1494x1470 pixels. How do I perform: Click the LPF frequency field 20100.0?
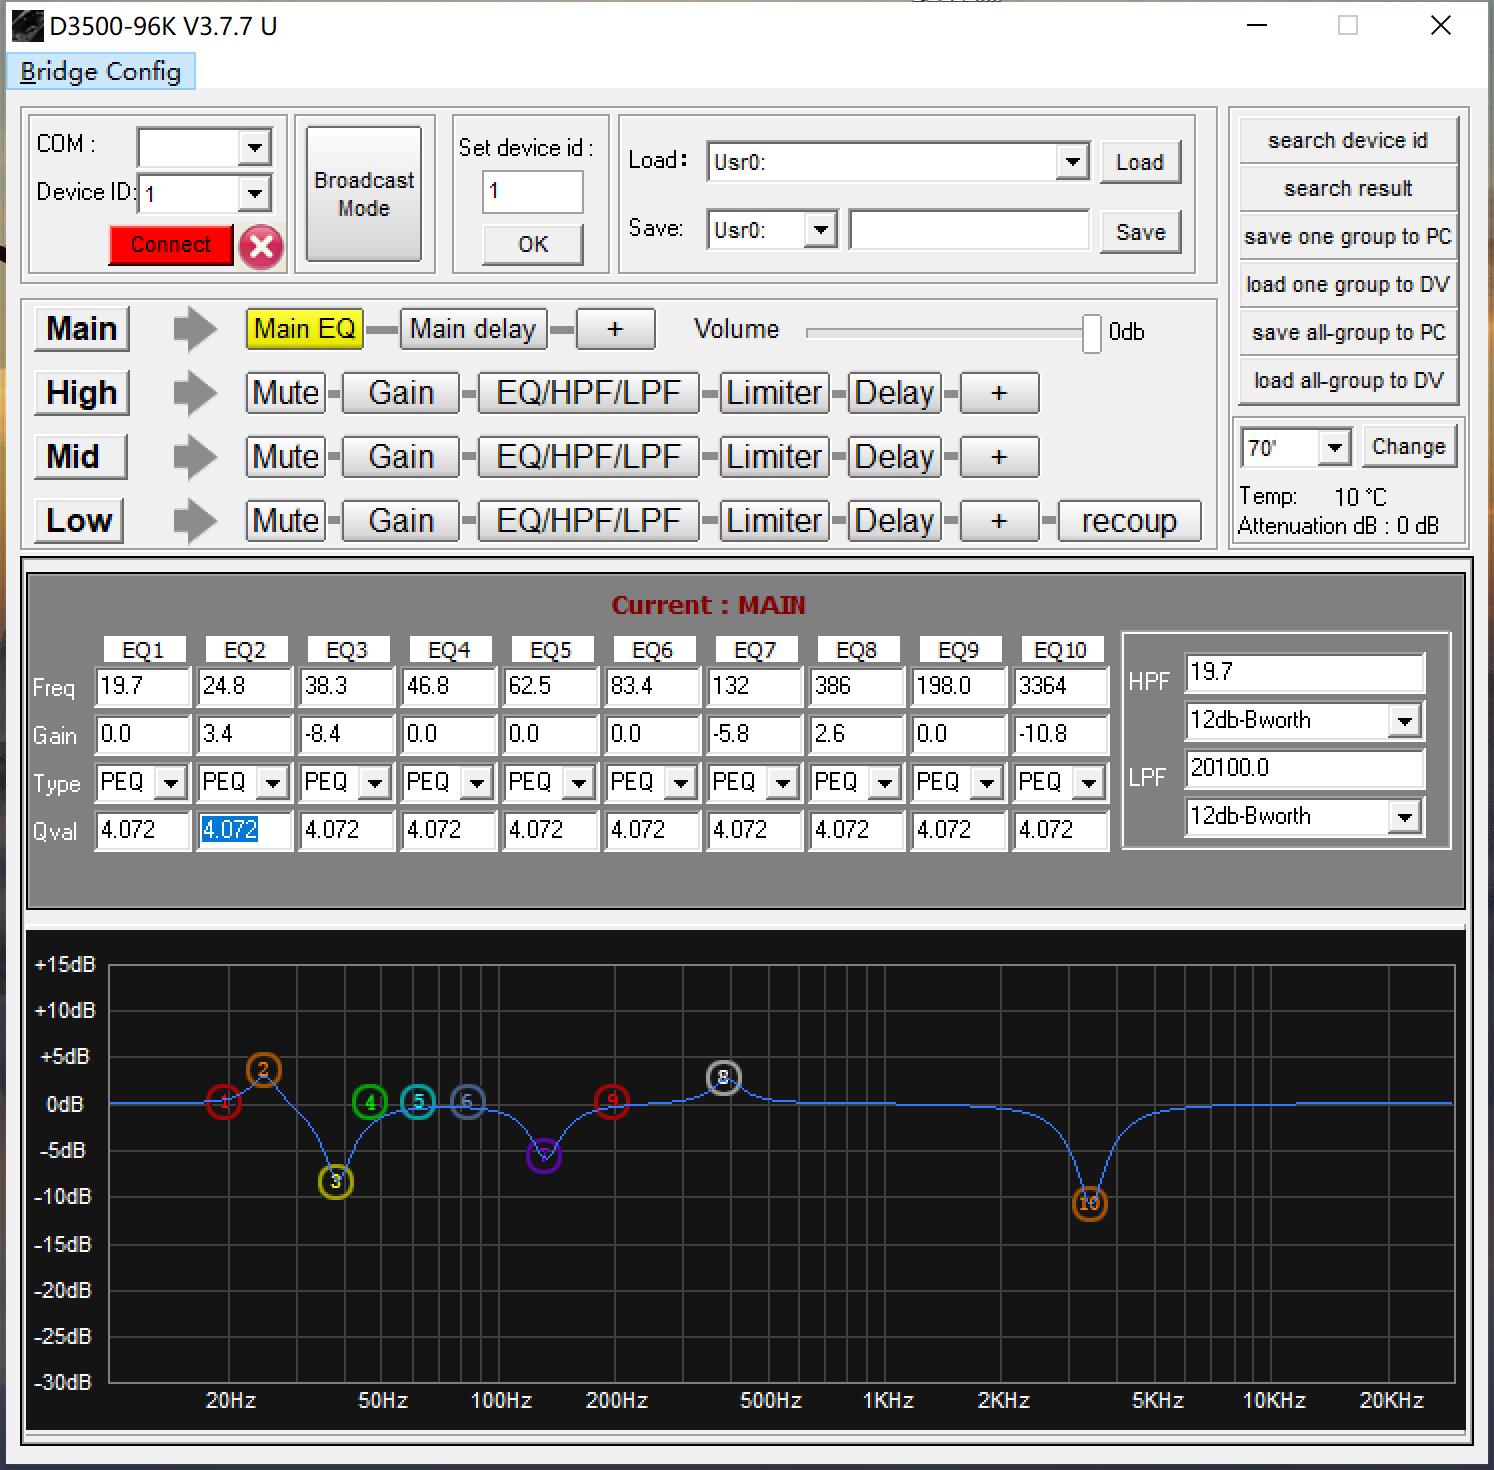coord(1305,768)
